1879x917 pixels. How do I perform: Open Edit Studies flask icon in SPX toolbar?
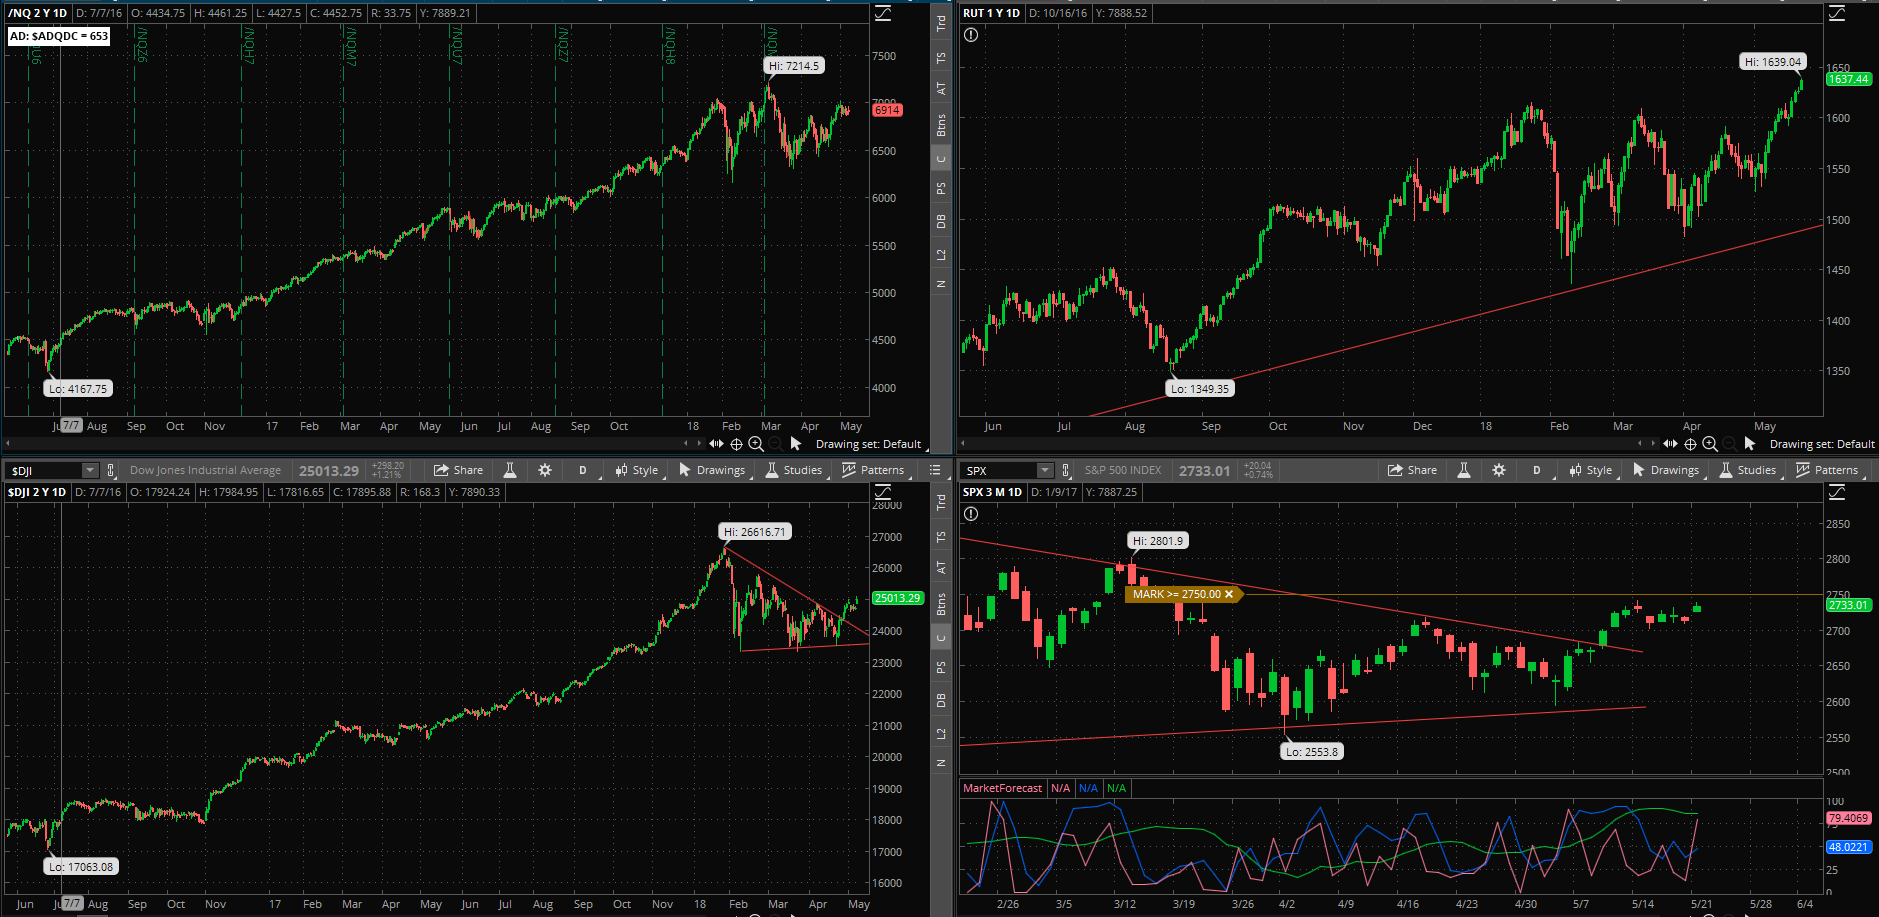coord(1464,470)
